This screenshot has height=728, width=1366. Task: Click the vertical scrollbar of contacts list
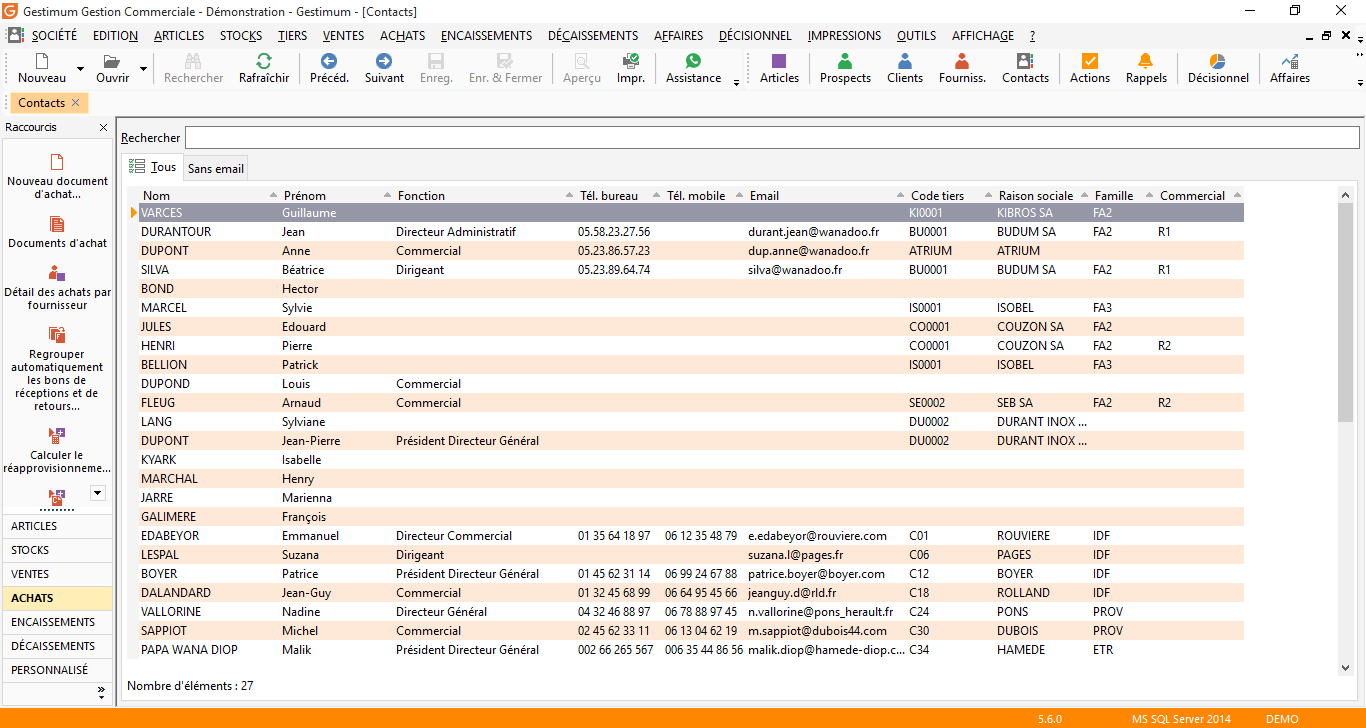coord(1345,310)
